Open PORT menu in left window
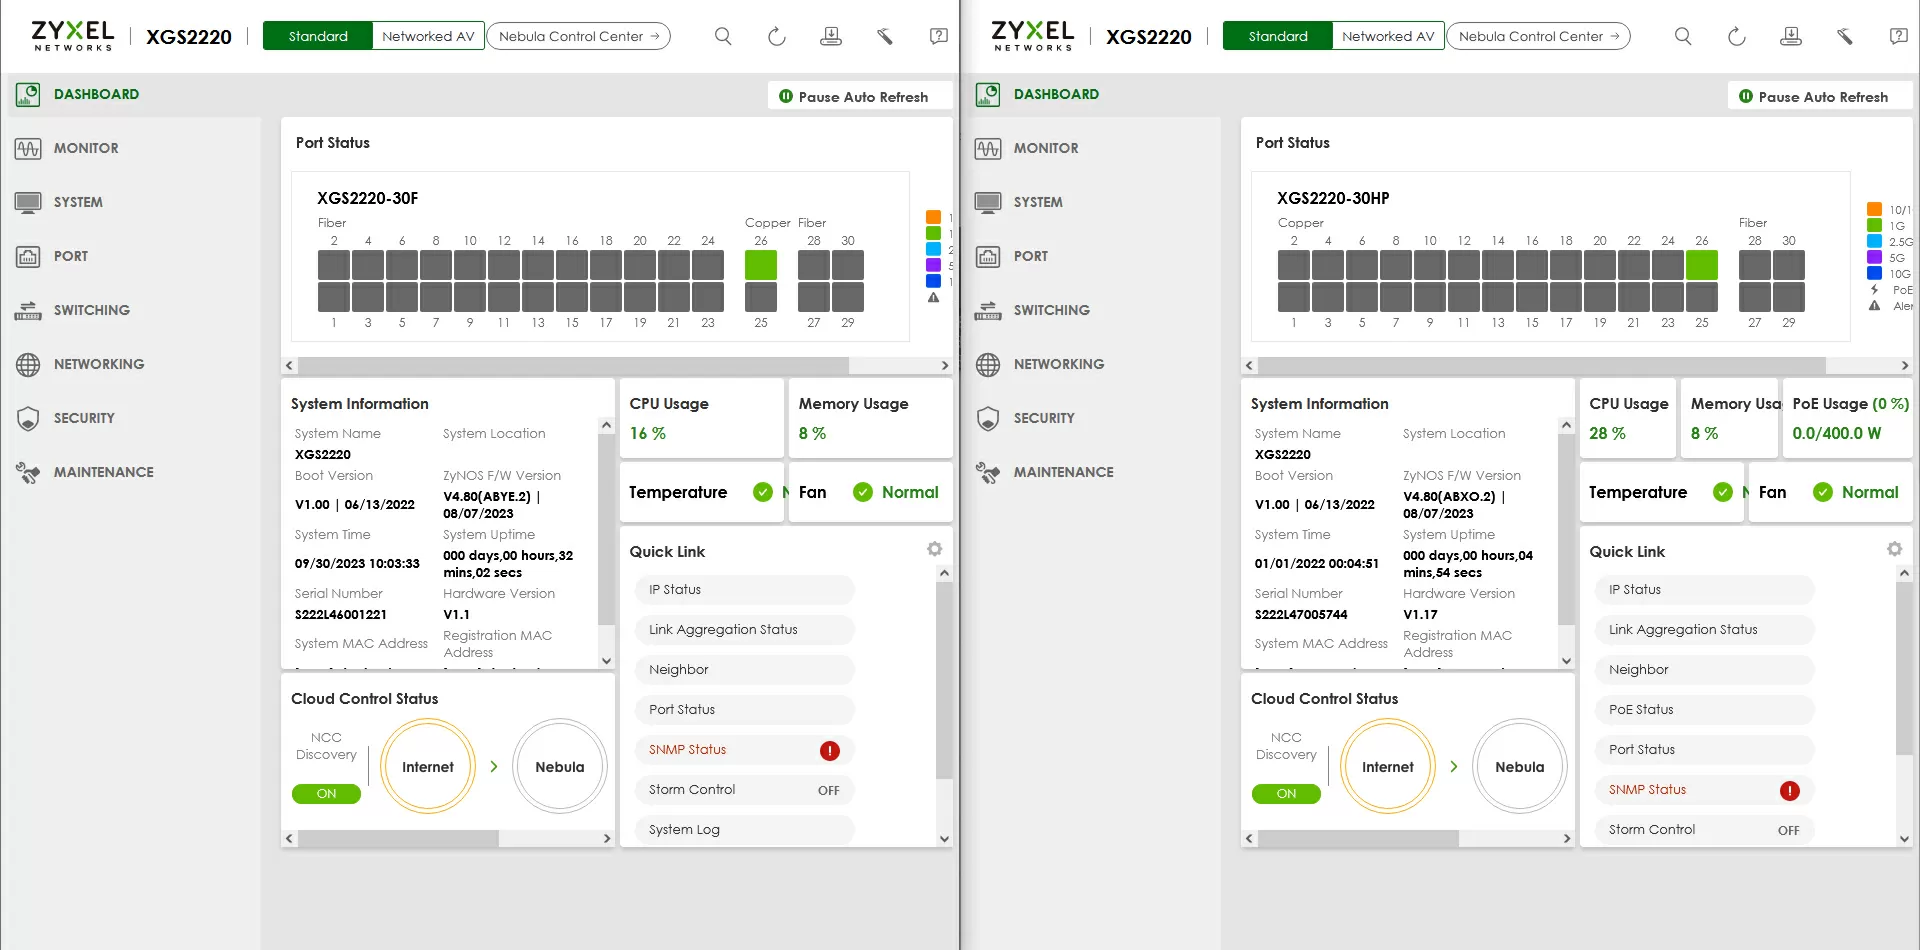Viewport: 1920px width, 950px height. pyautogui.click(x=71, y=257)
